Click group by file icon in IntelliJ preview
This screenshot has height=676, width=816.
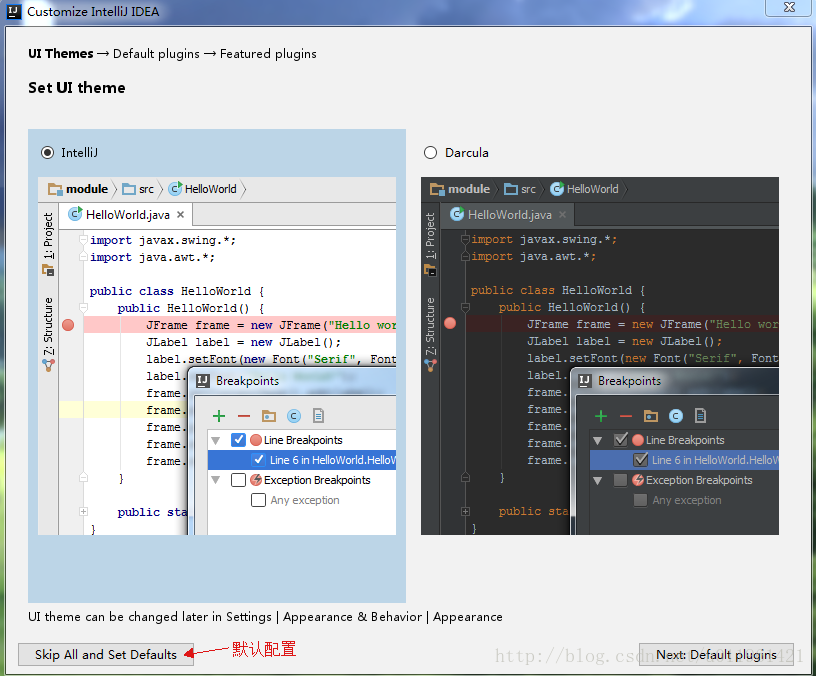click(x=318, y=416)
